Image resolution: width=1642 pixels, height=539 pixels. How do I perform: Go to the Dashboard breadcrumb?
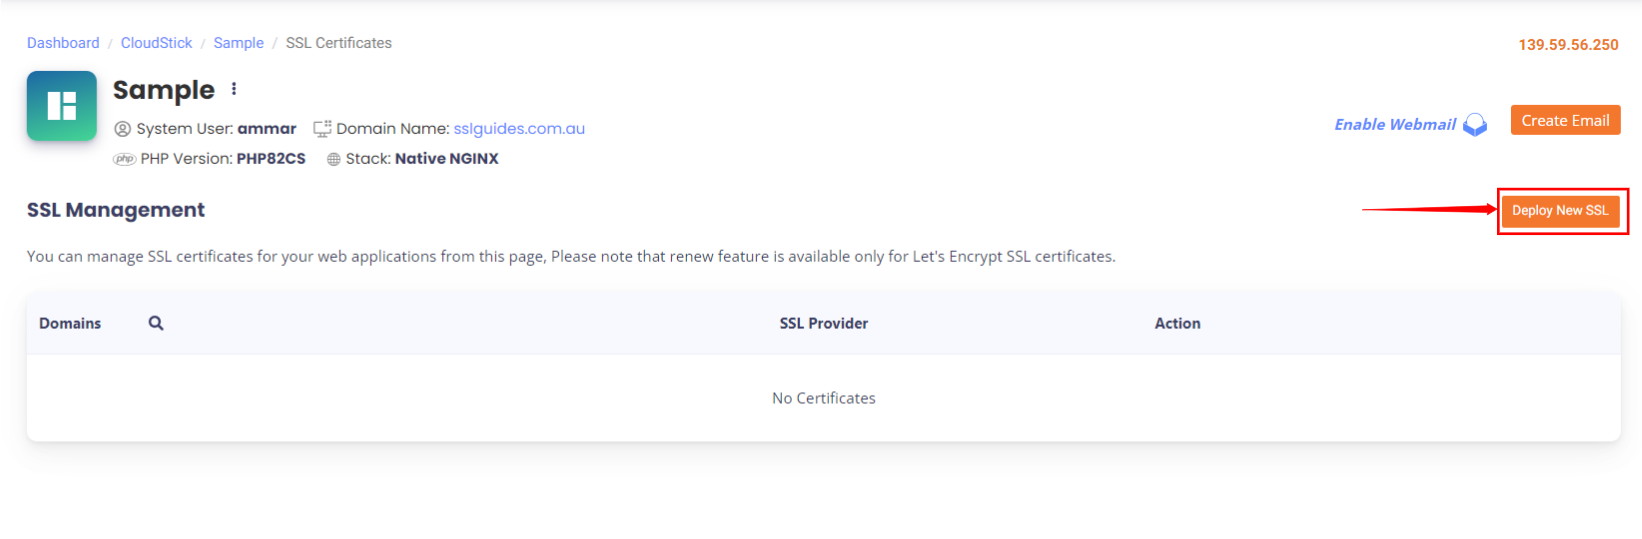[x=63, y=43]
